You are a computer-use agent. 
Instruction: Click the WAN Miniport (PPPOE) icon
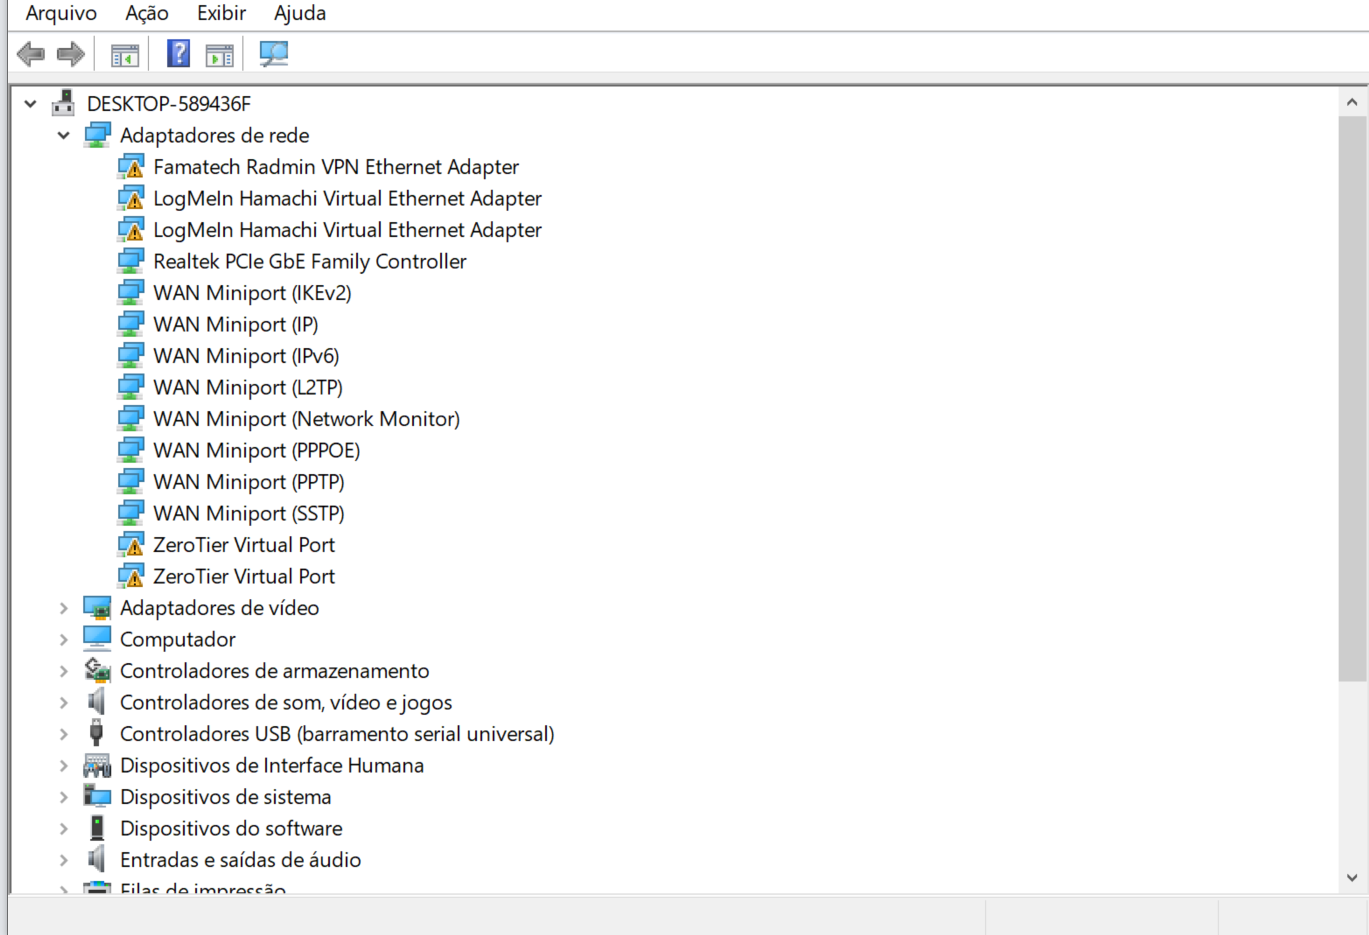coord(131,450)
